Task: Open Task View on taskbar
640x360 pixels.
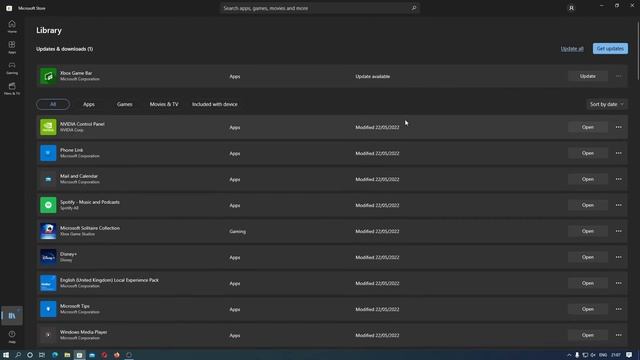Action: 42,355
